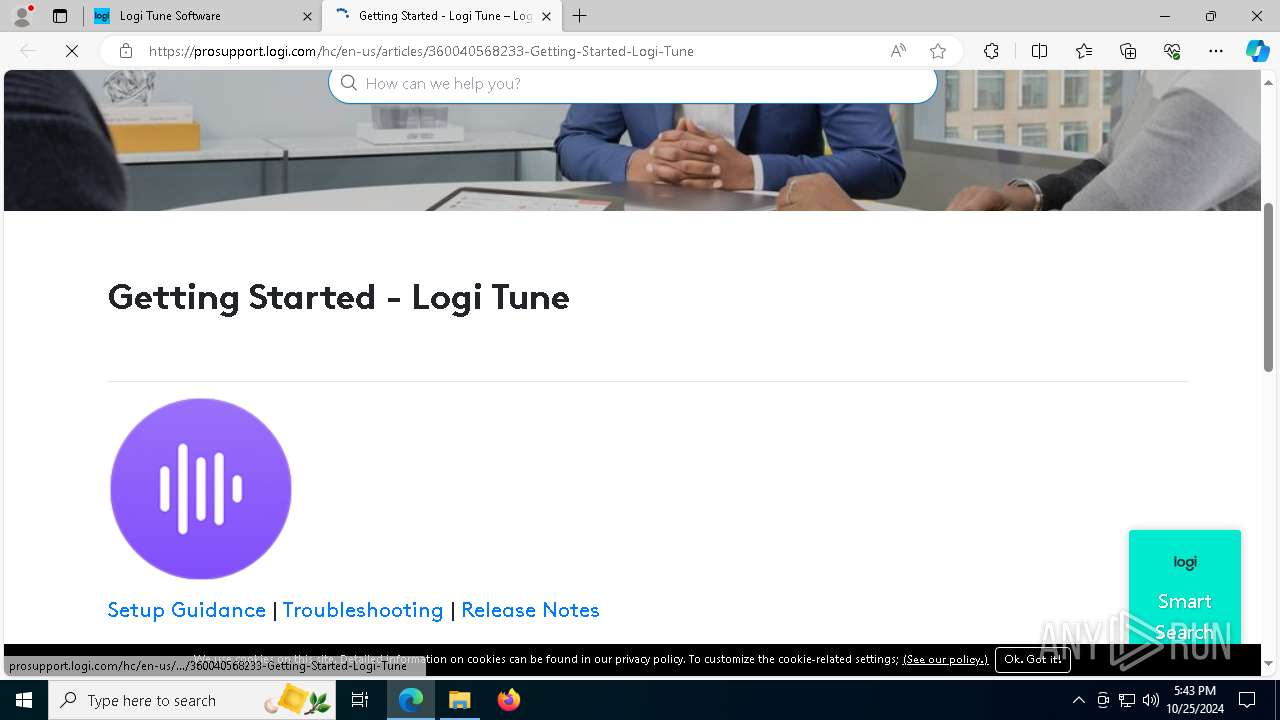Open the Release Notes link
1280x720 pixels.
pos(530,610)
